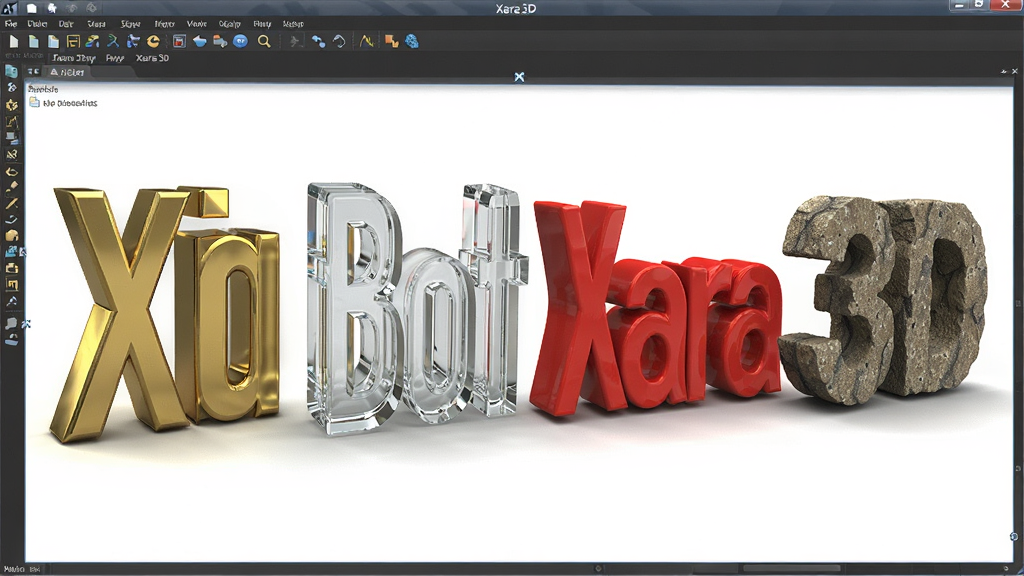
Task: Select the diagonal line tool in left sidebar
Action: point(12,204)
